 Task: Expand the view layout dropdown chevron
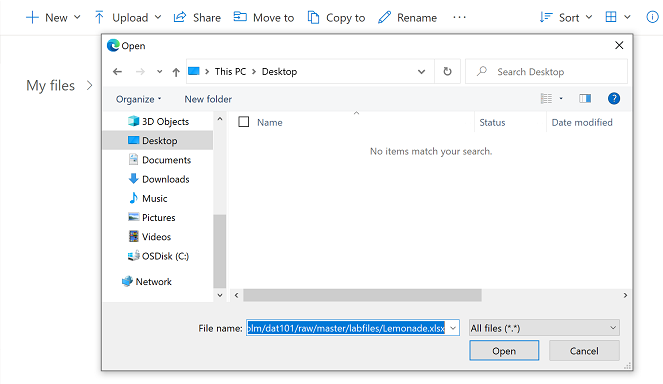point(627,17)
